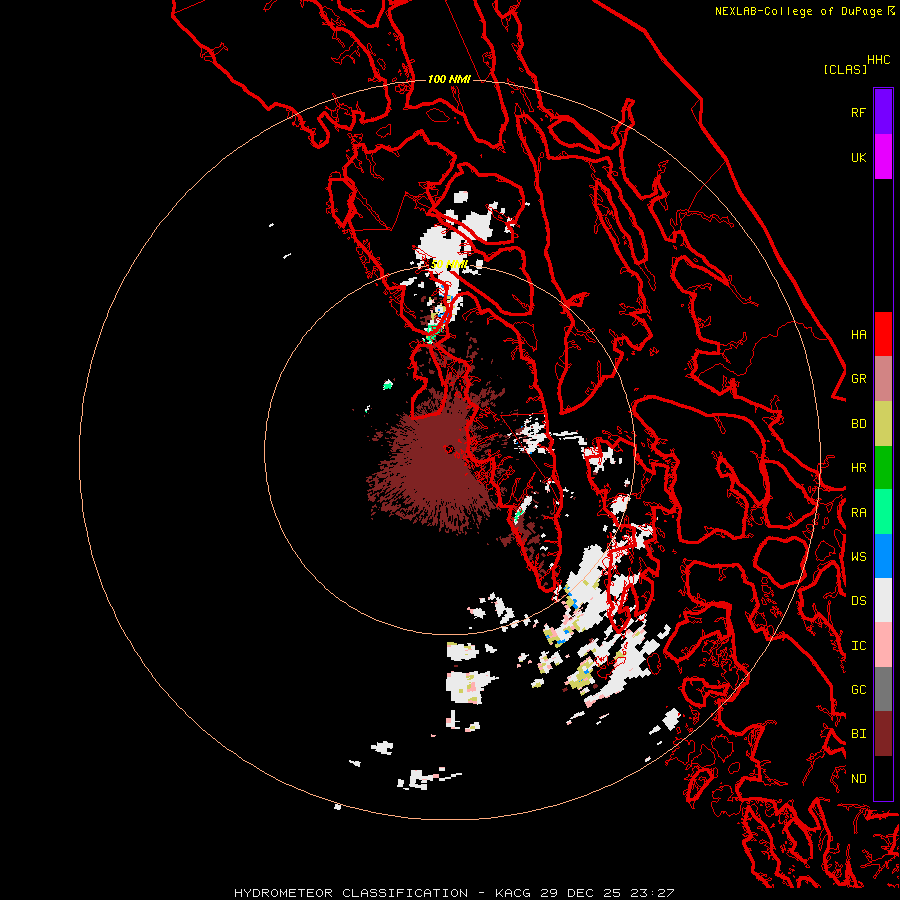Click the UK legend label
900x900 pixels.
[858, 157]
